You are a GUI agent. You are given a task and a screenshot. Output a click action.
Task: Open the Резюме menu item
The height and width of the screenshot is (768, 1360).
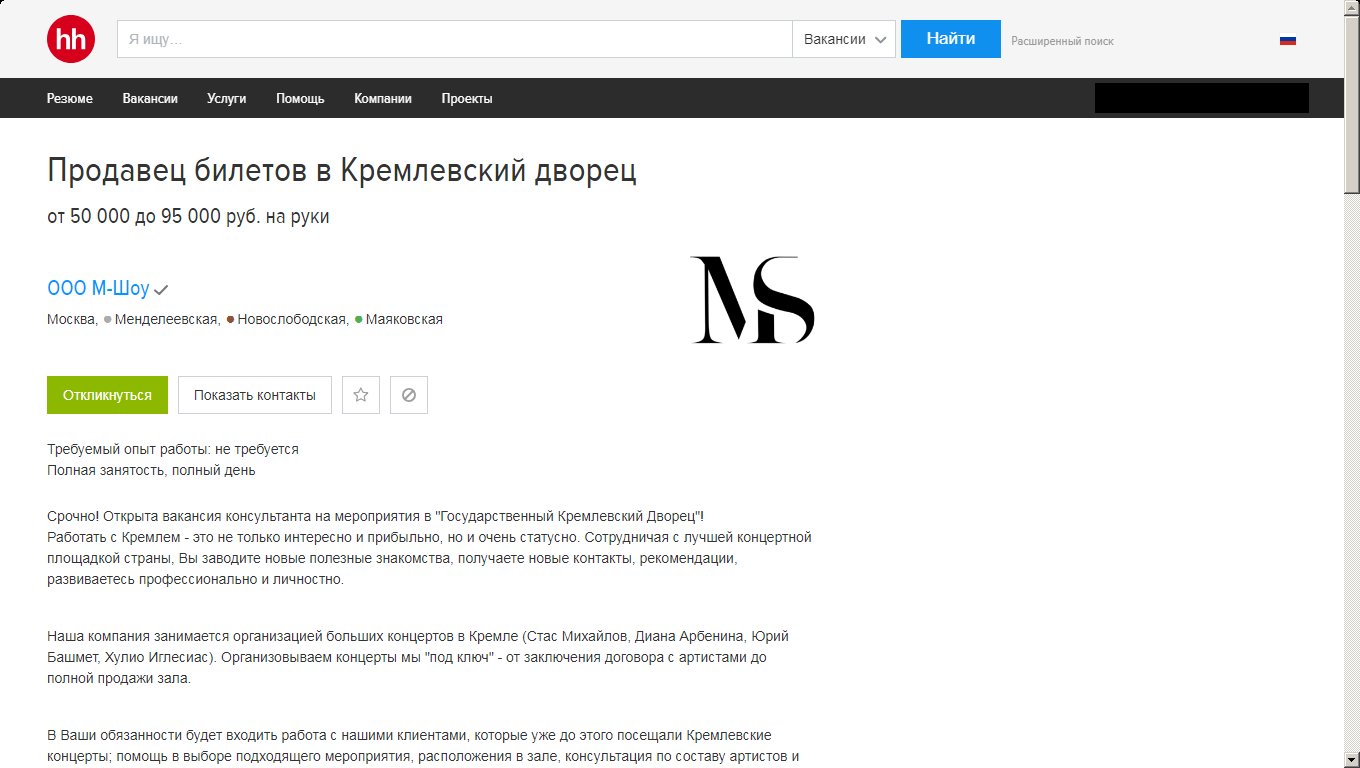(70, 98)
